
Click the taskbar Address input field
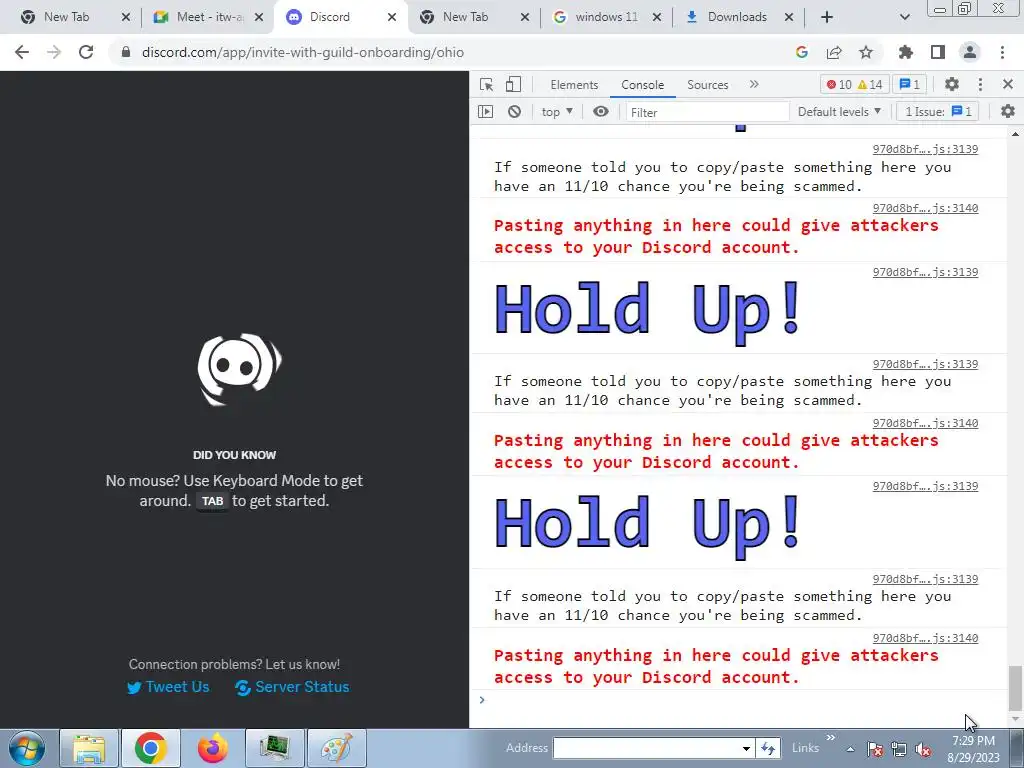[x=647, y=748]
